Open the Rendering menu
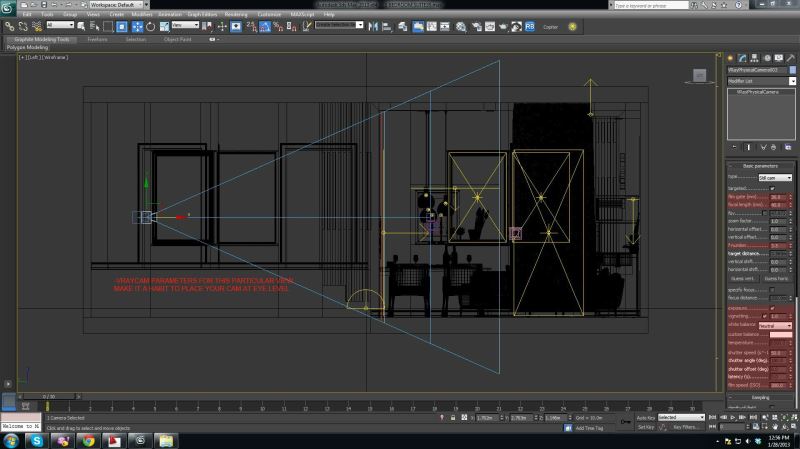Image resolution: width=800 pixels, height=449 pixels. 236,14
